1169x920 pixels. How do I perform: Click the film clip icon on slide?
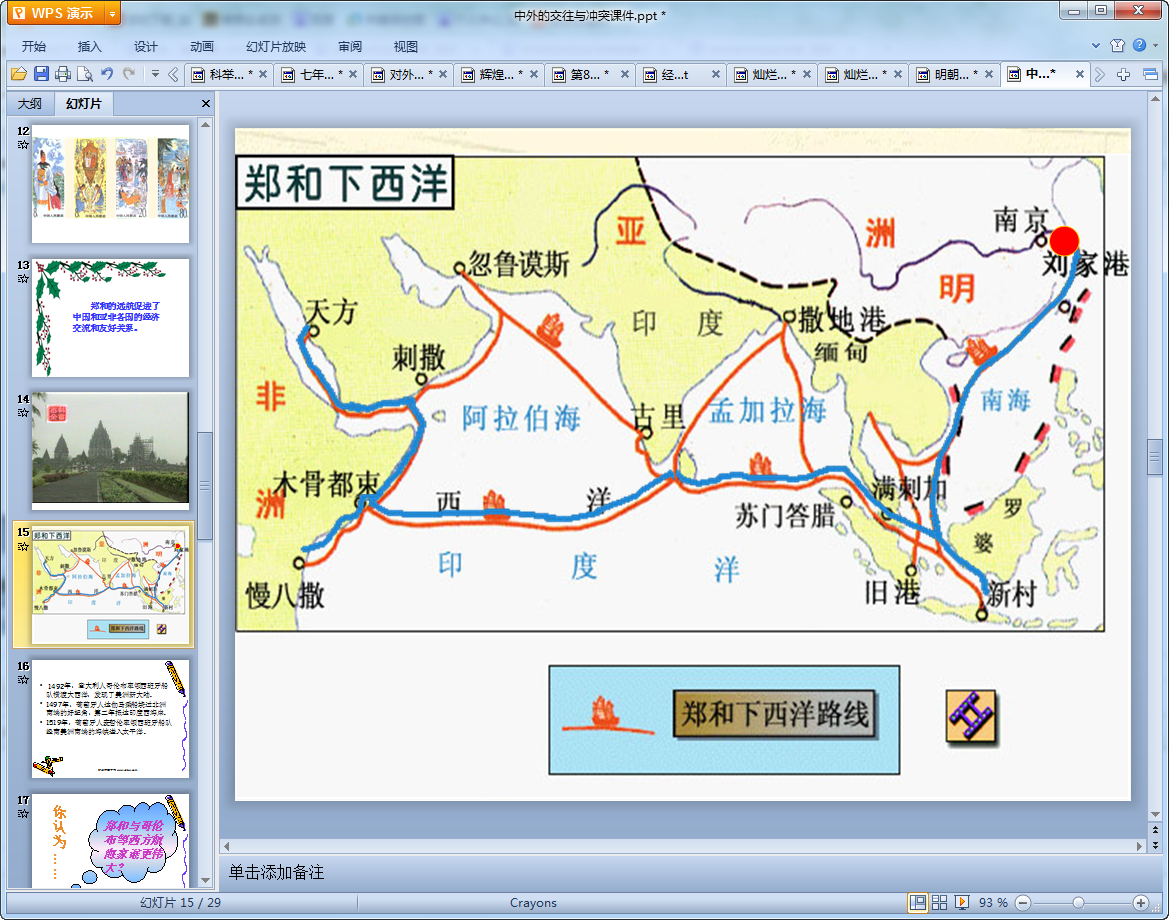click(971, 716)
